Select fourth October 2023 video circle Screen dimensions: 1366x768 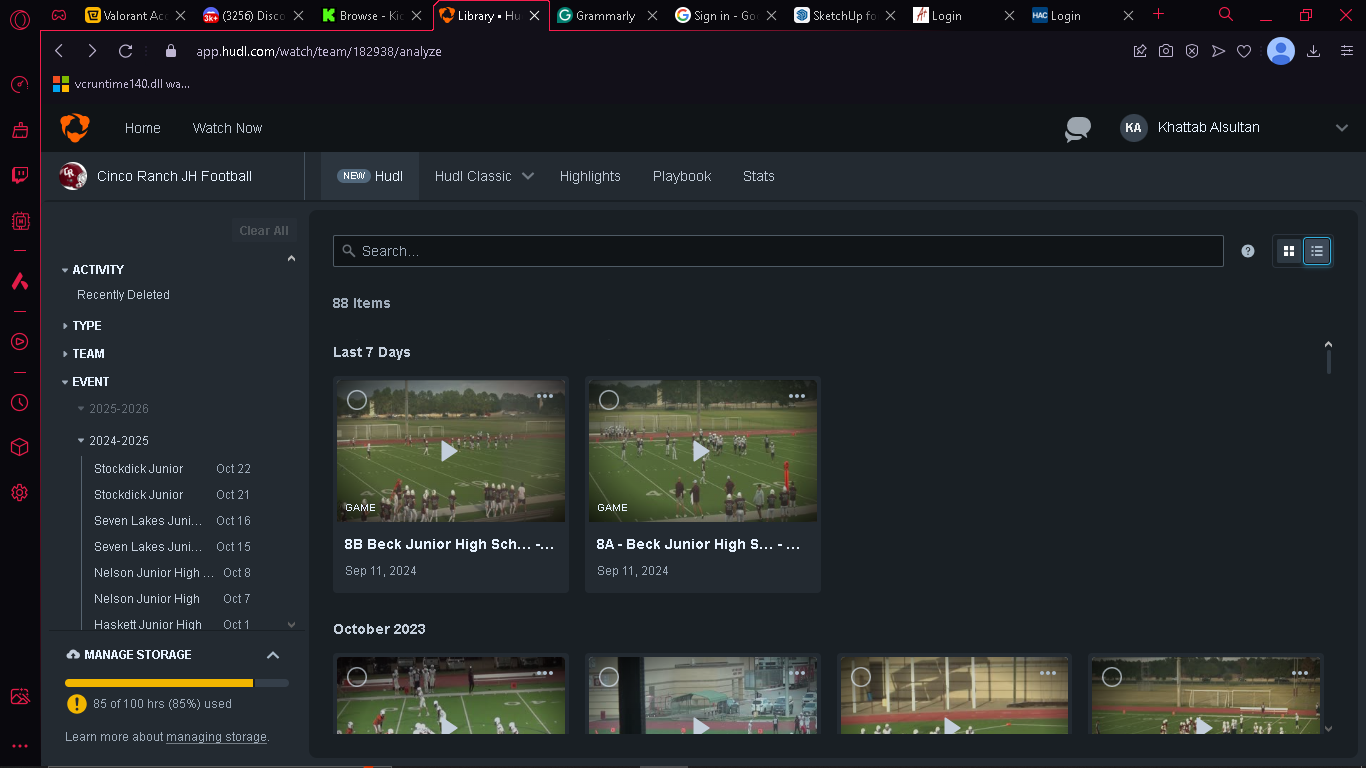1112,677
